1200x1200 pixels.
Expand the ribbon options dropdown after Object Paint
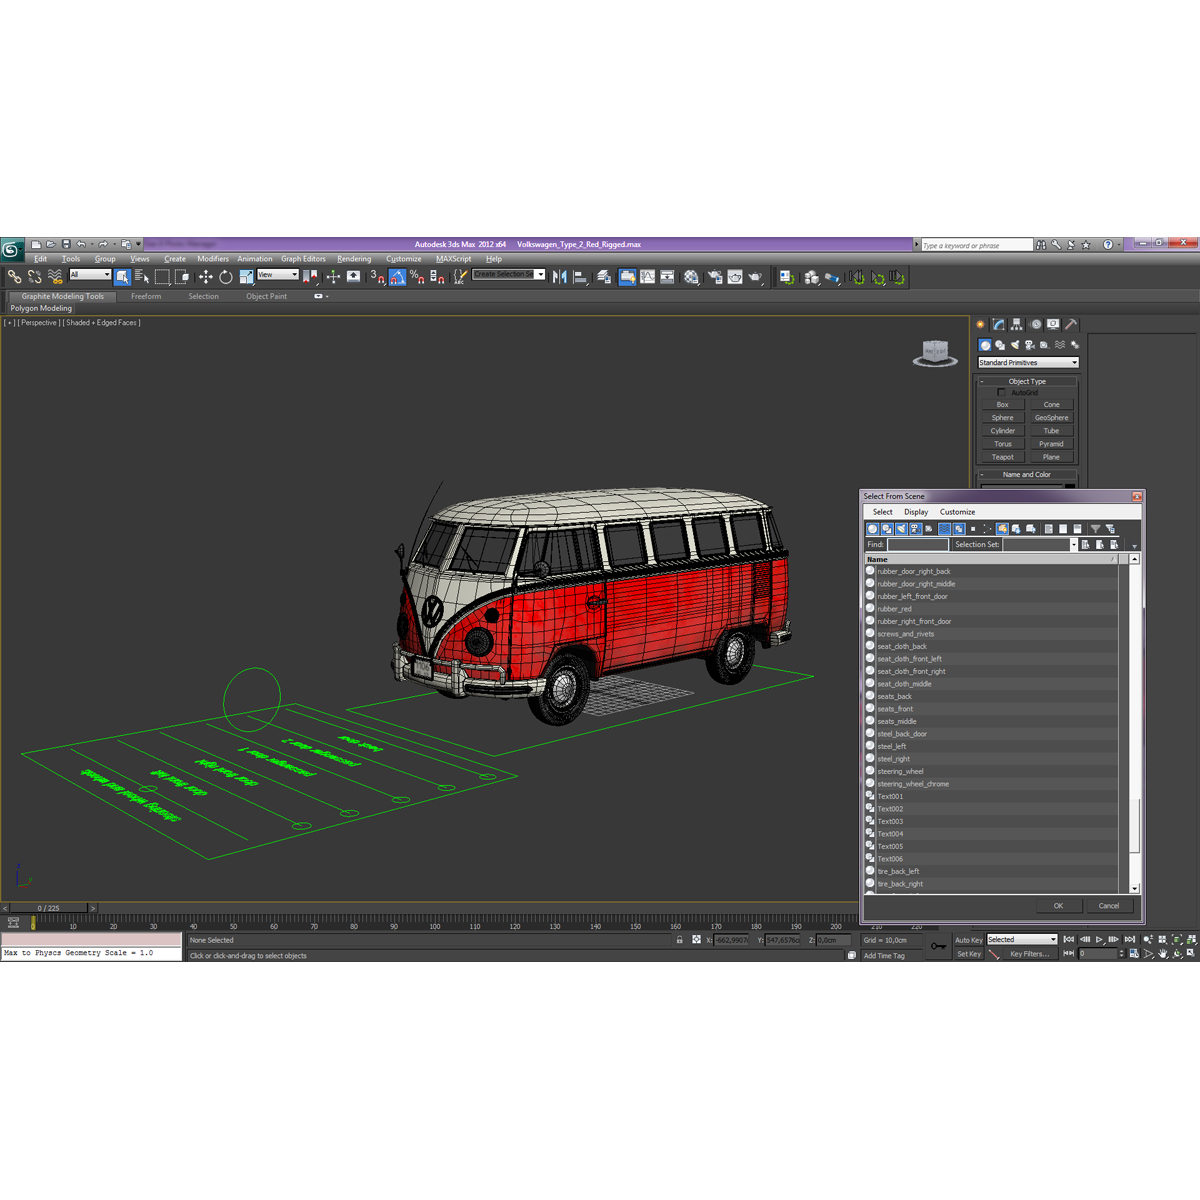pyautogui.click(x=320, y=296)
